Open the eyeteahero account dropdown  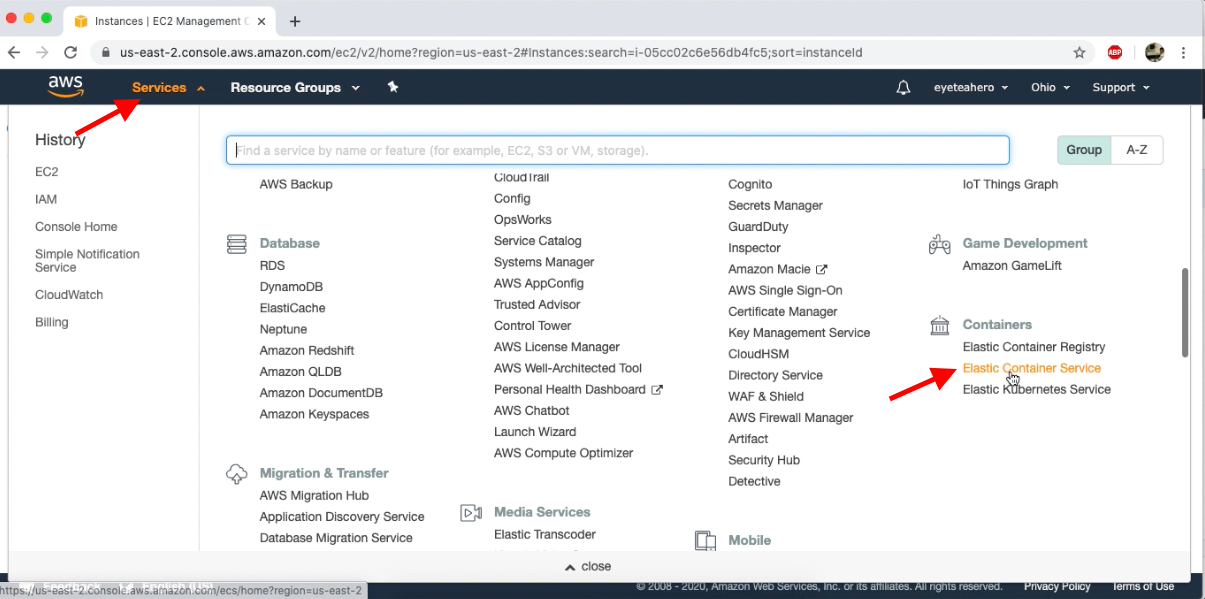coord(969,87)
